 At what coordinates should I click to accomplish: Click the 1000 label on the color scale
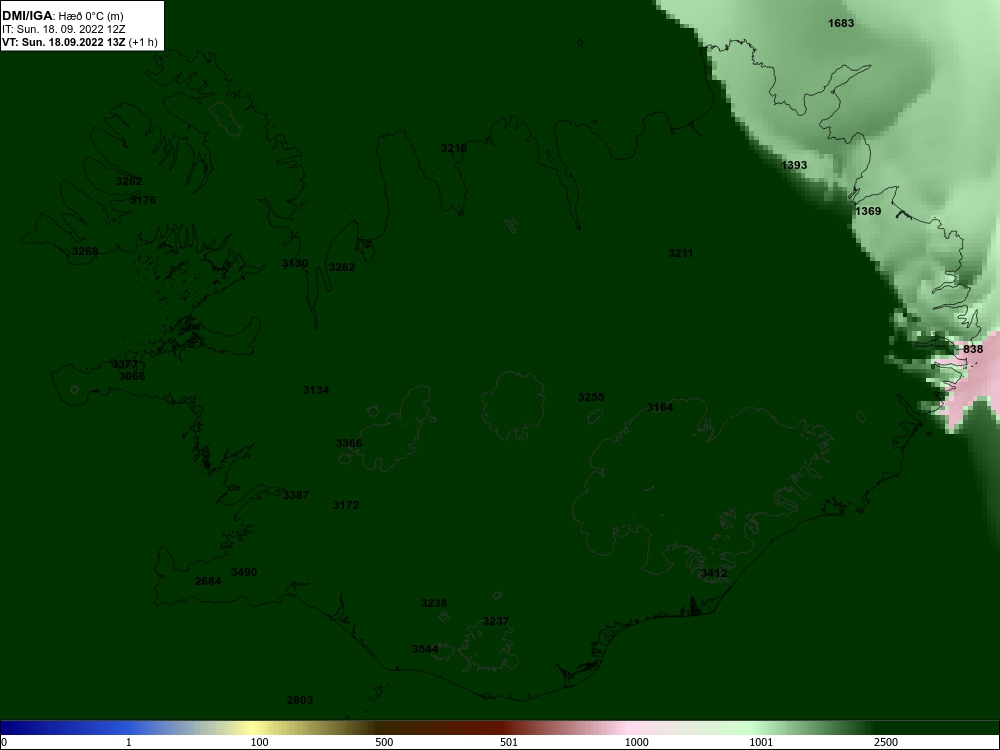pyautogui.click(x=636, y=742)
